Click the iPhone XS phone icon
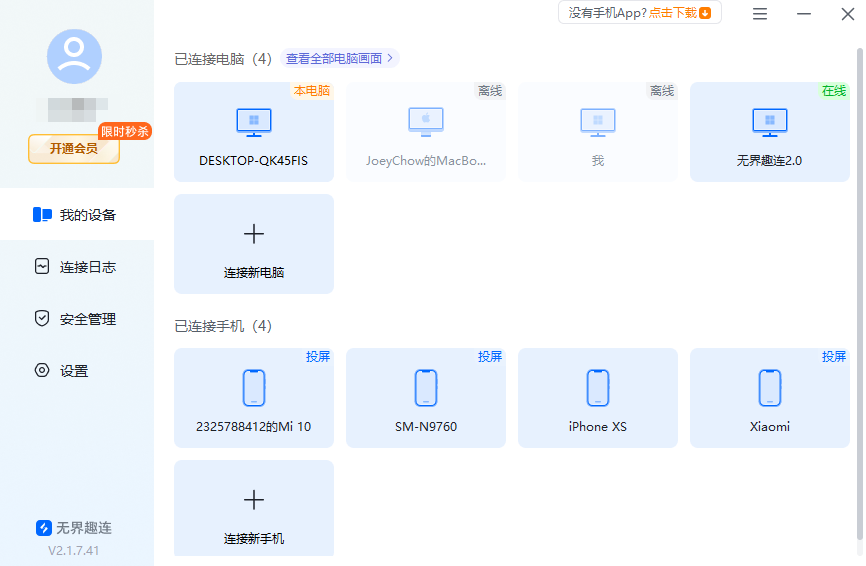Screen dimensions: 866x566 click(x=598, y=388)
